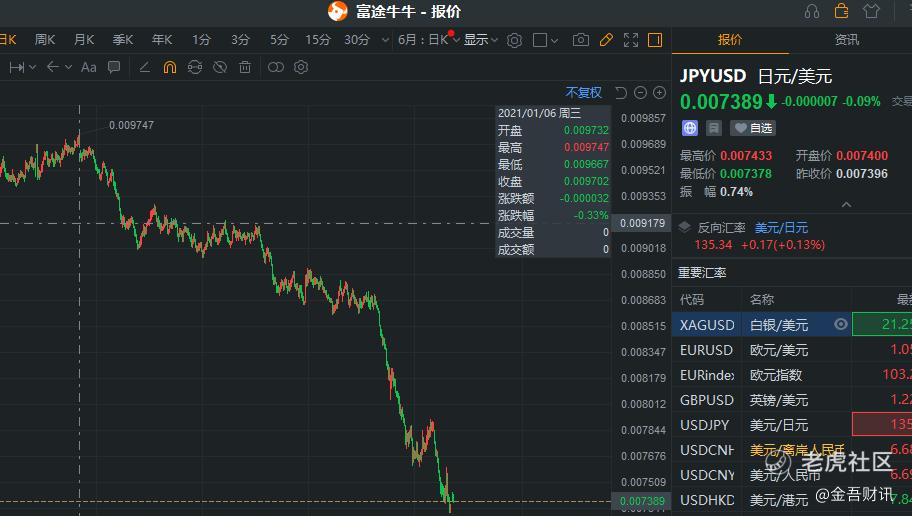912x516 pixels.
Task: Select EURindex 欧元指数 row
Action: 792,375
